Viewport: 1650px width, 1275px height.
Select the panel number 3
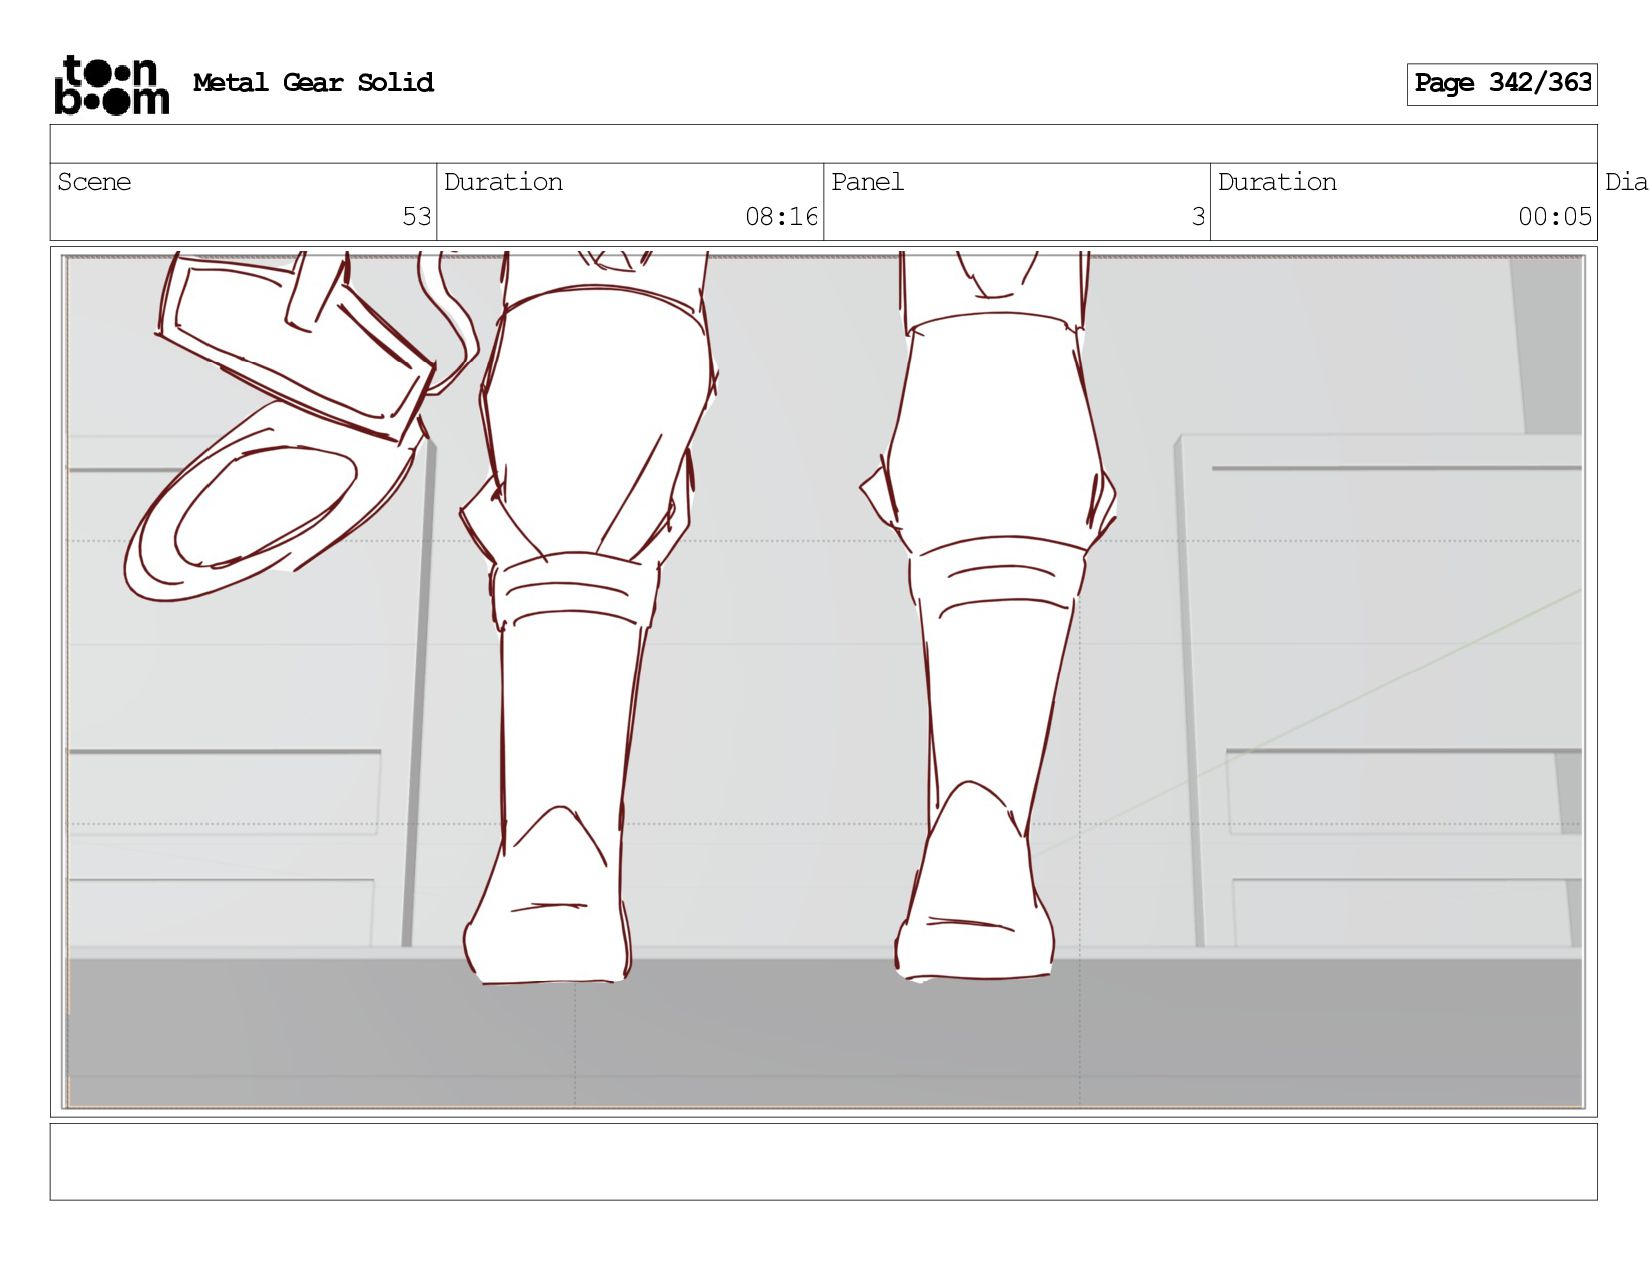tap(1198, 217)
